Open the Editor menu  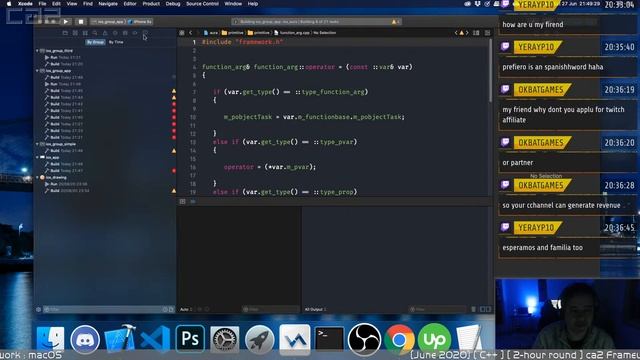[130, 4]
